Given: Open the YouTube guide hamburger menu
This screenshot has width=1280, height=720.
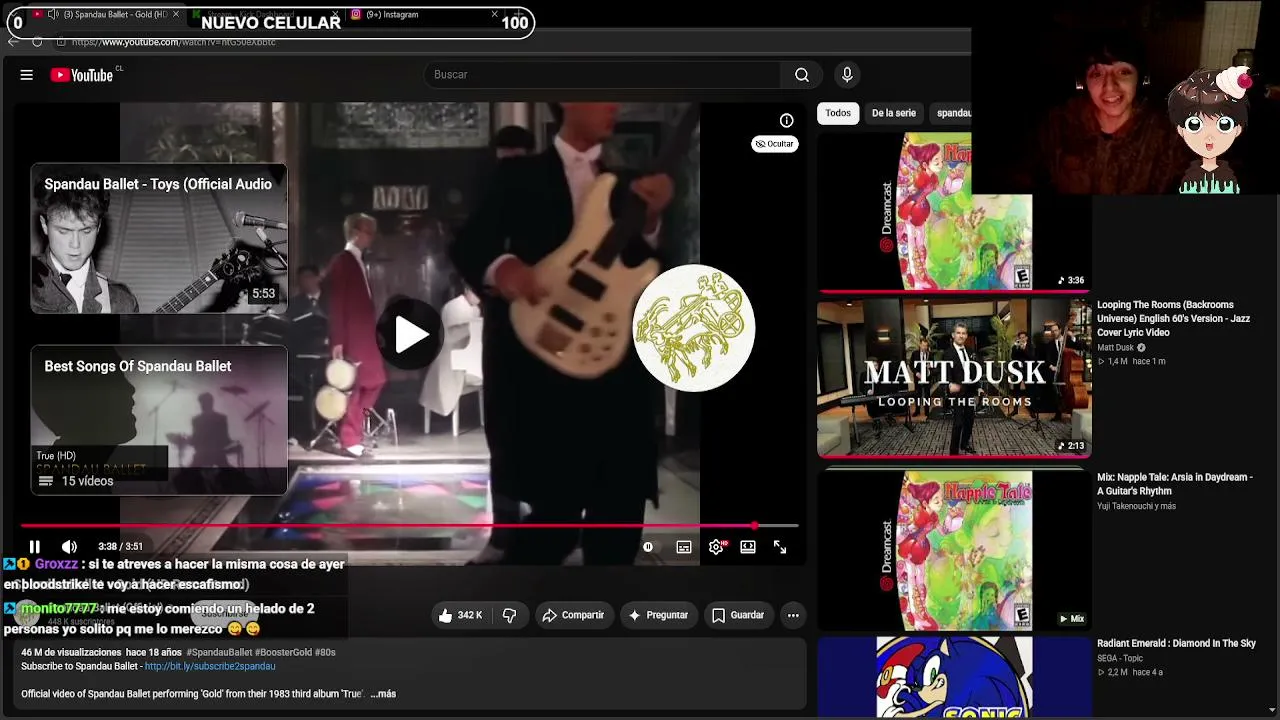Looking at the screenshot, I should 27,75.
